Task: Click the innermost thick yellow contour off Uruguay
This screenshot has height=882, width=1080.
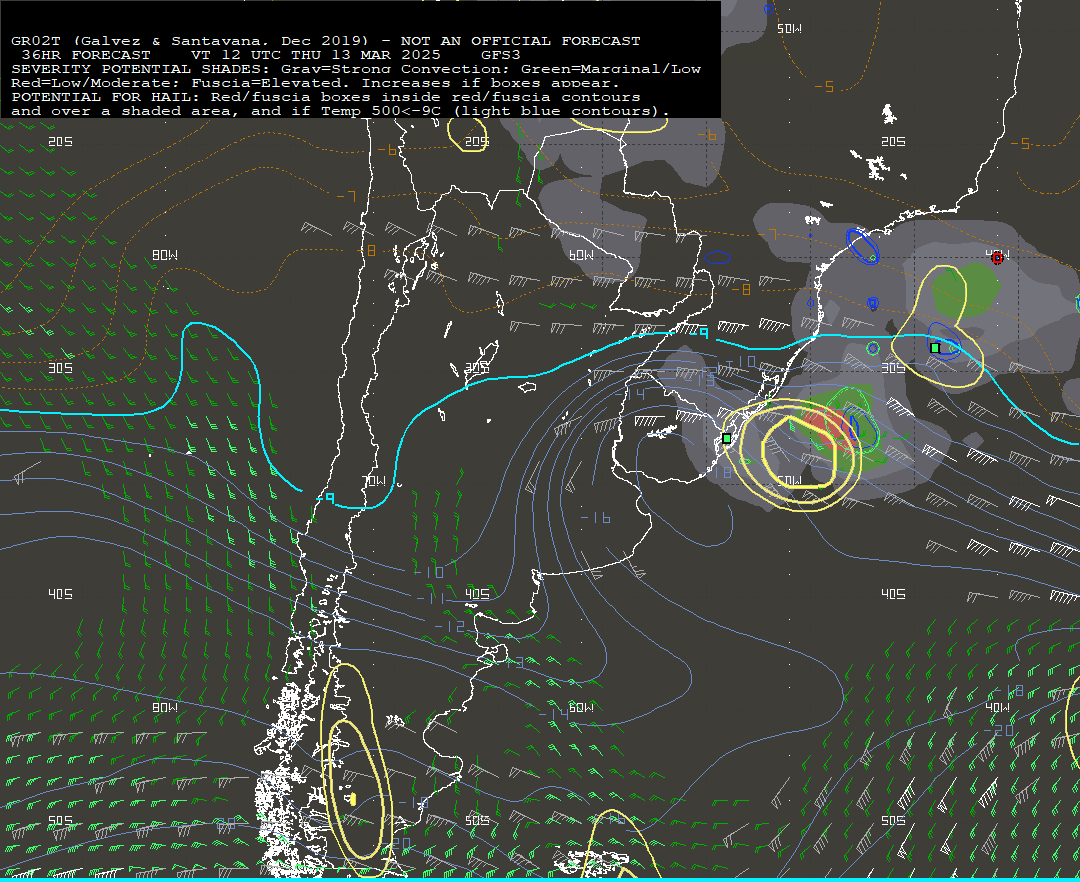Action: 799,452
